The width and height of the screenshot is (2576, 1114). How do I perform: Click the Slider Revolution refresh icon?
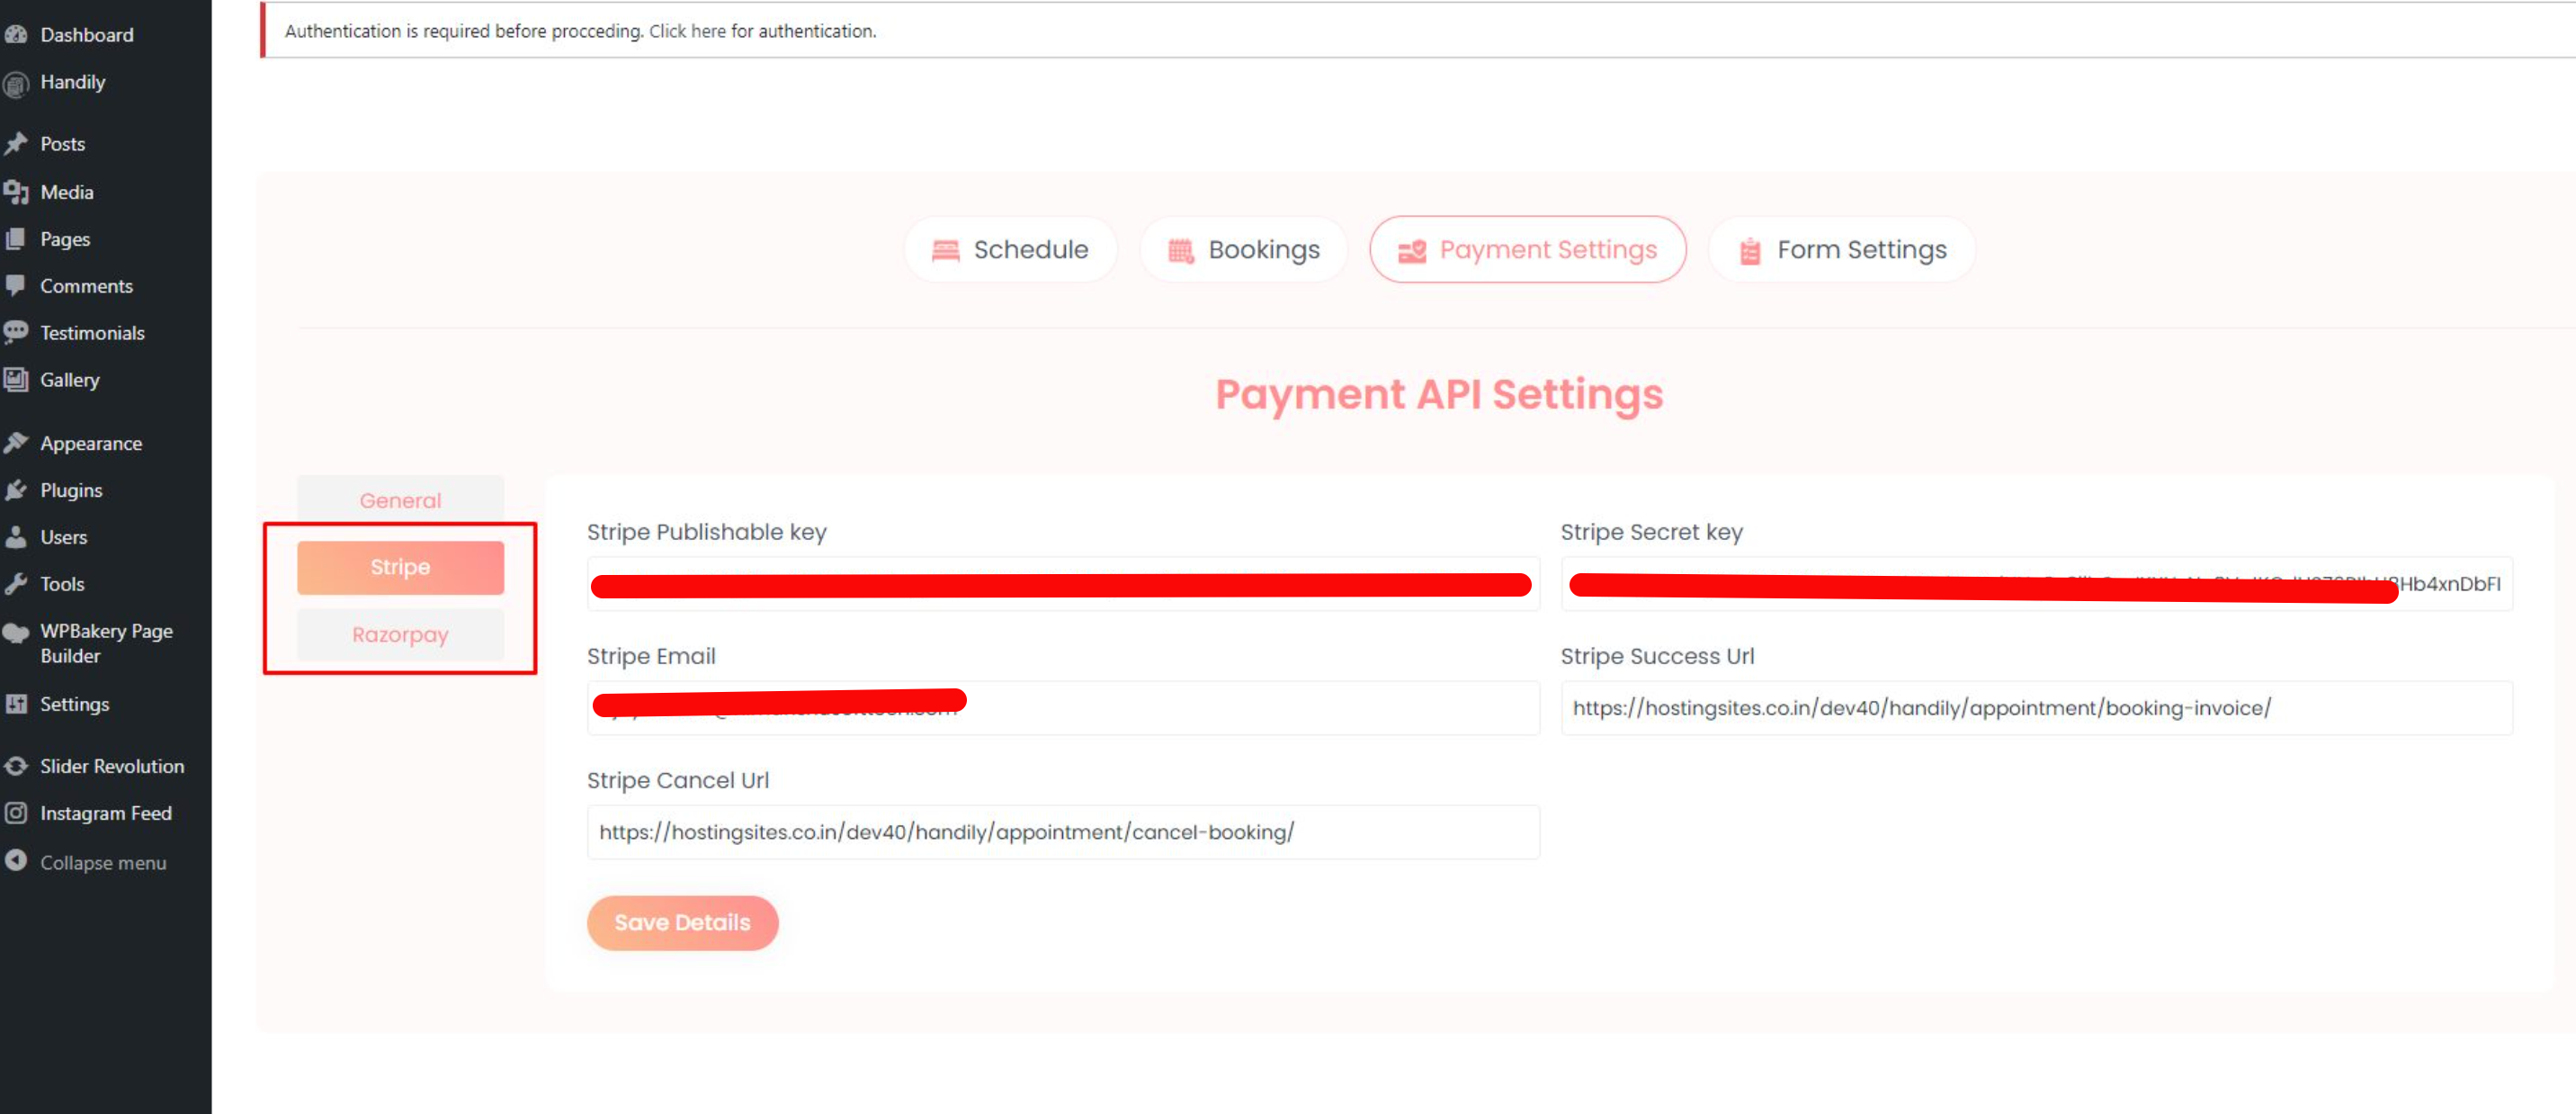(15, 766)
